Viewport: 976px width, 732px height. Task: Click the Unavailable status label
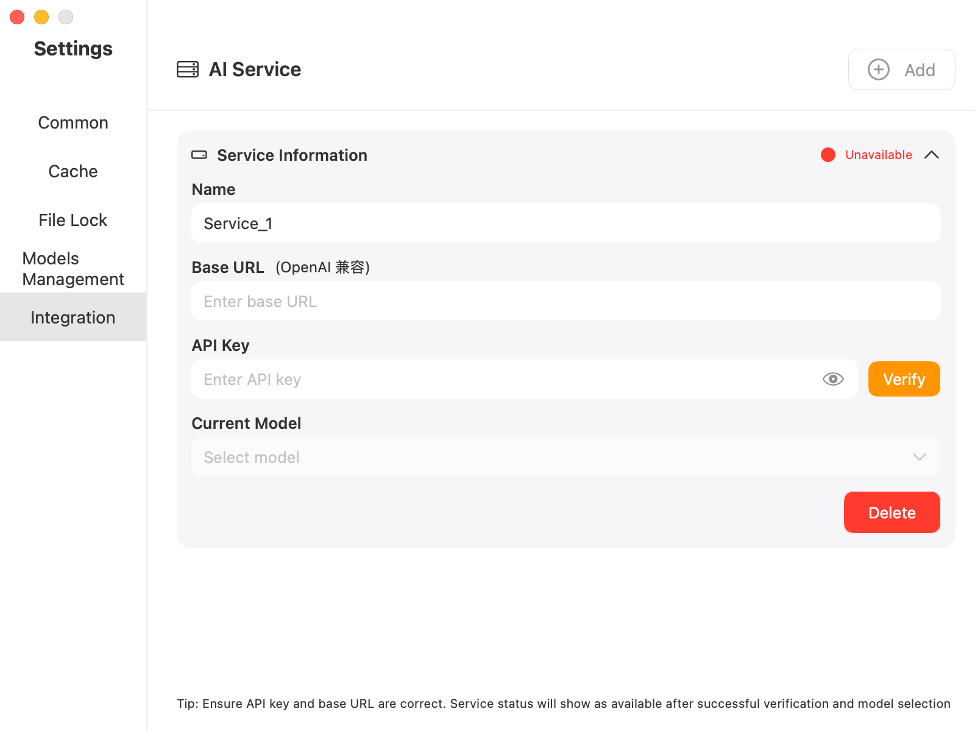[878, 155]
